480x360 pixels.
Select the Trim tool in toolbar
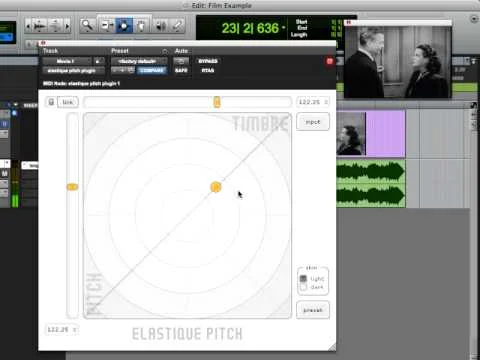(x=107, y=25)
